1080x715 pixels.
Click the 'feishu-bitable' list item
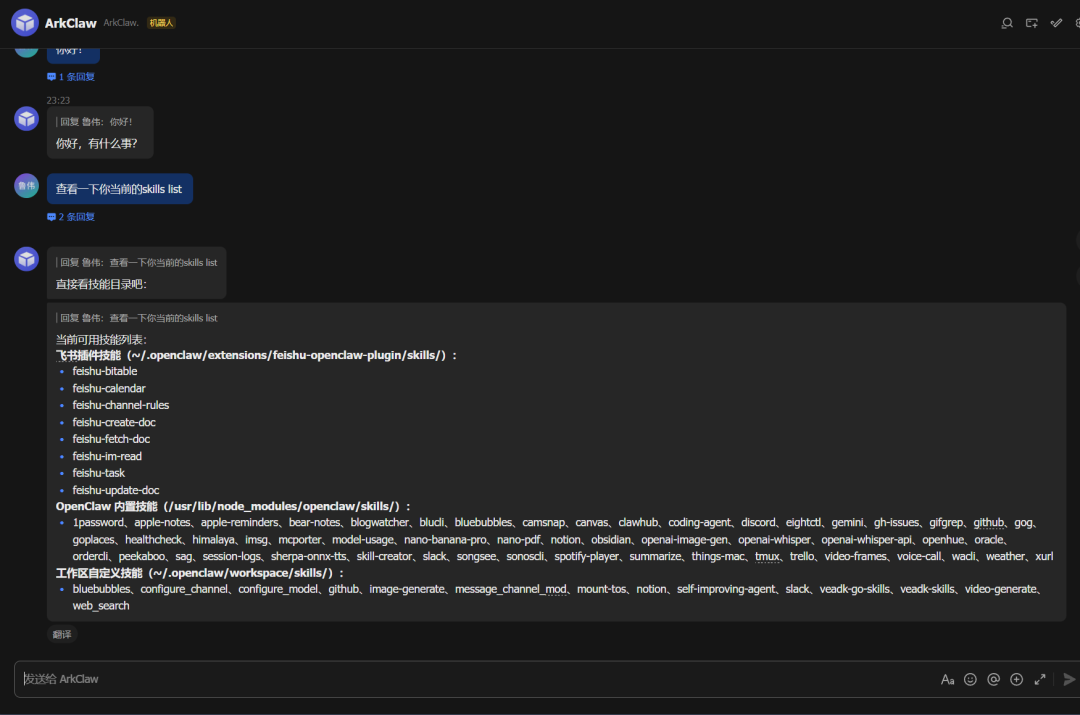click(x=105, y=371)
